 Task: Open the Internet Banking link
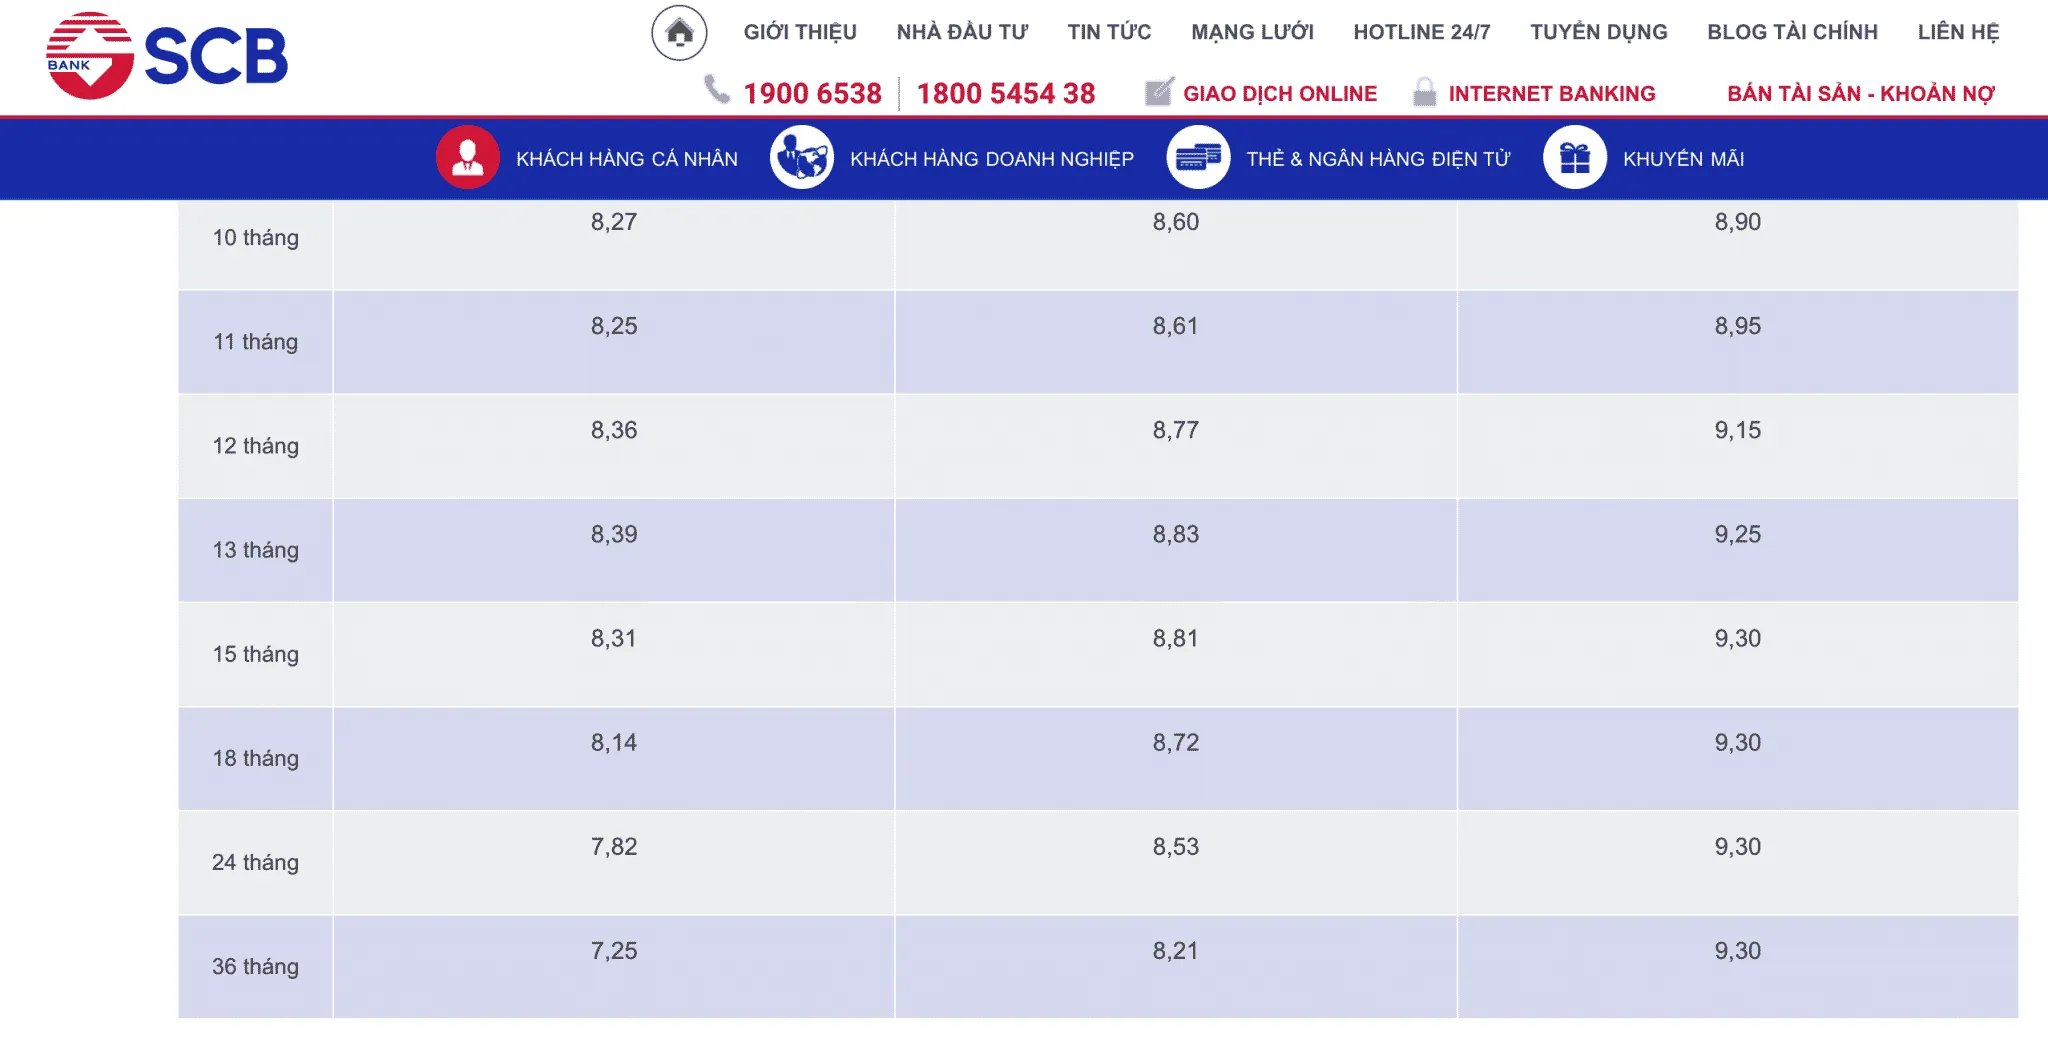[x=1552, y=93]
